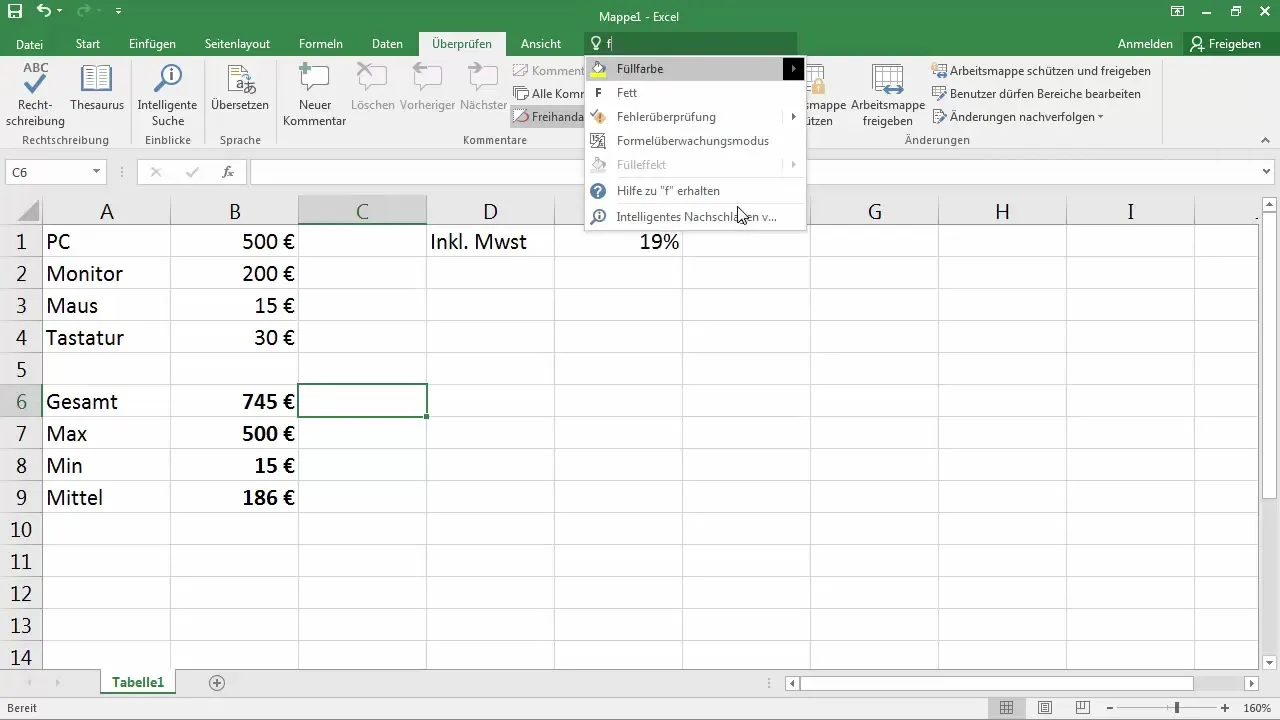Switch to the Daten tab
This screenshot has width=1280, height=720.
click(387, 44)
